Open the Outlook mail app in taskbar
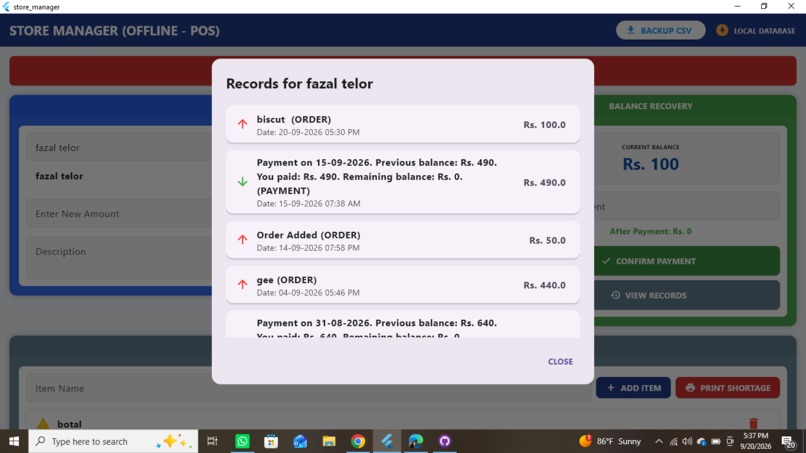 (x=300, y=441)
